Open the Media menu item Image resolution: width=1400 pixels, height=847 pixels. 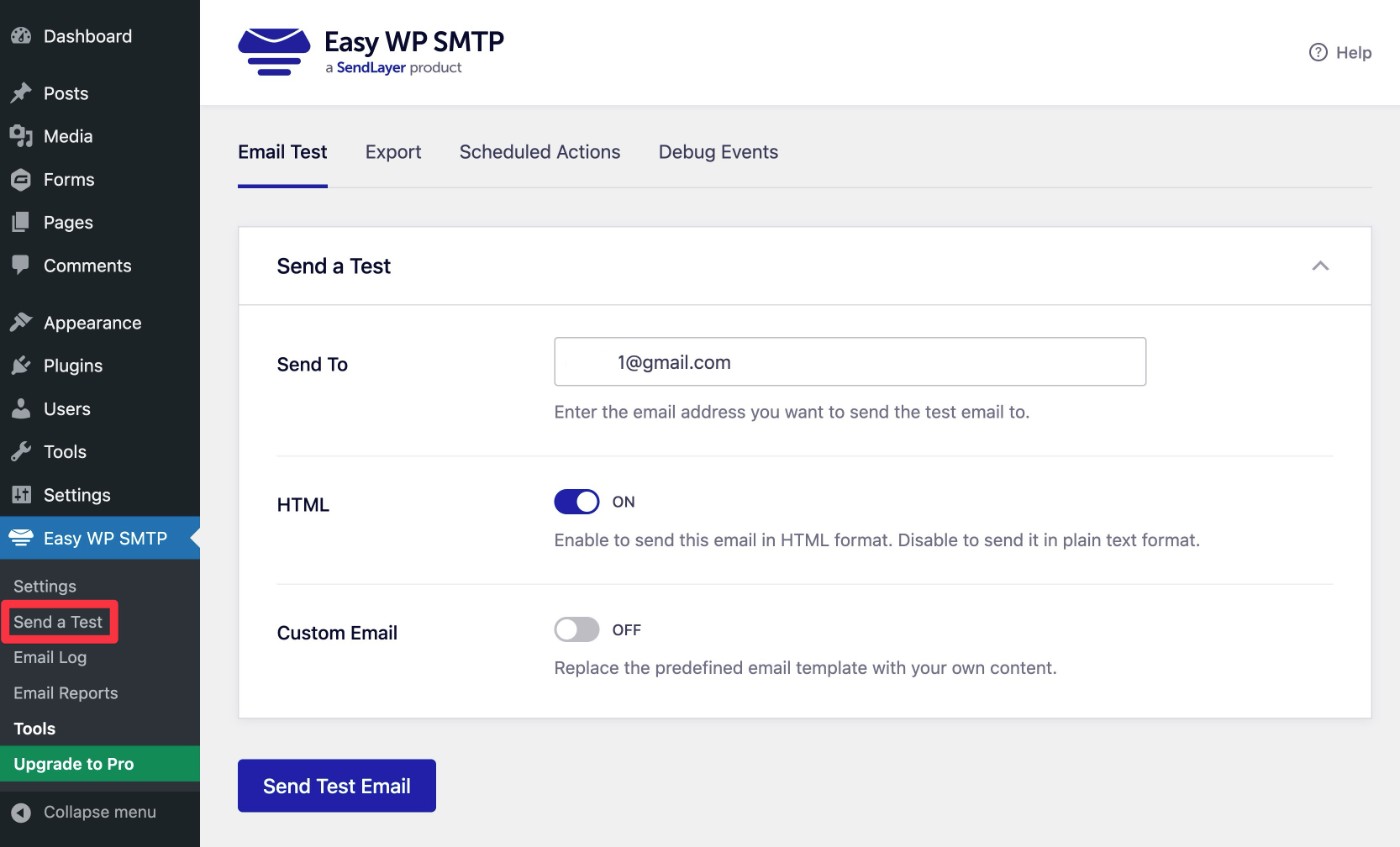100,136
